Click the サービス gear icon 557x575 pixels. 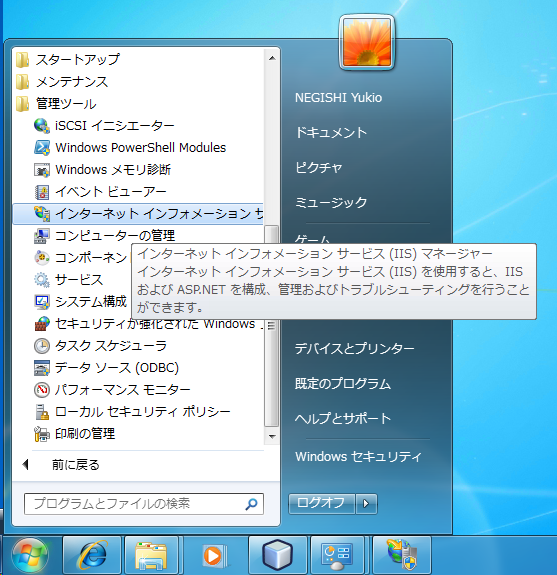point(42,280)
